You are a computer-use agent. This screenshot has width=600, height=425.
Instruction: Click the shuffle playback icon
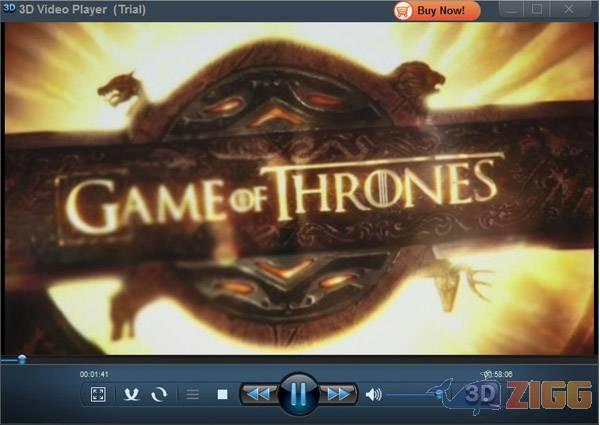(x=131, y=394)
